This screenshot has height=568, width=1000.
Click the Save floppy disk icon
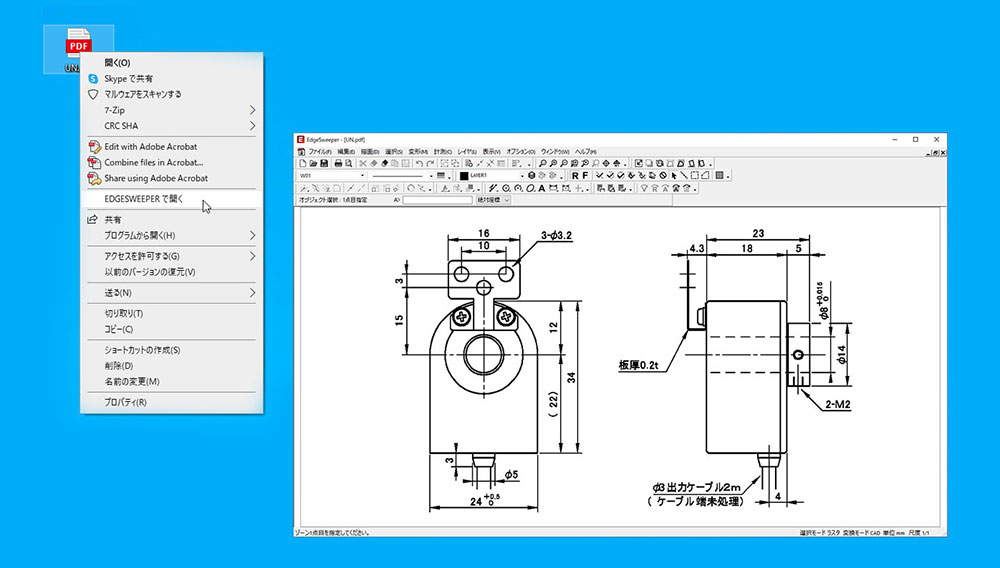pos(324,163)
